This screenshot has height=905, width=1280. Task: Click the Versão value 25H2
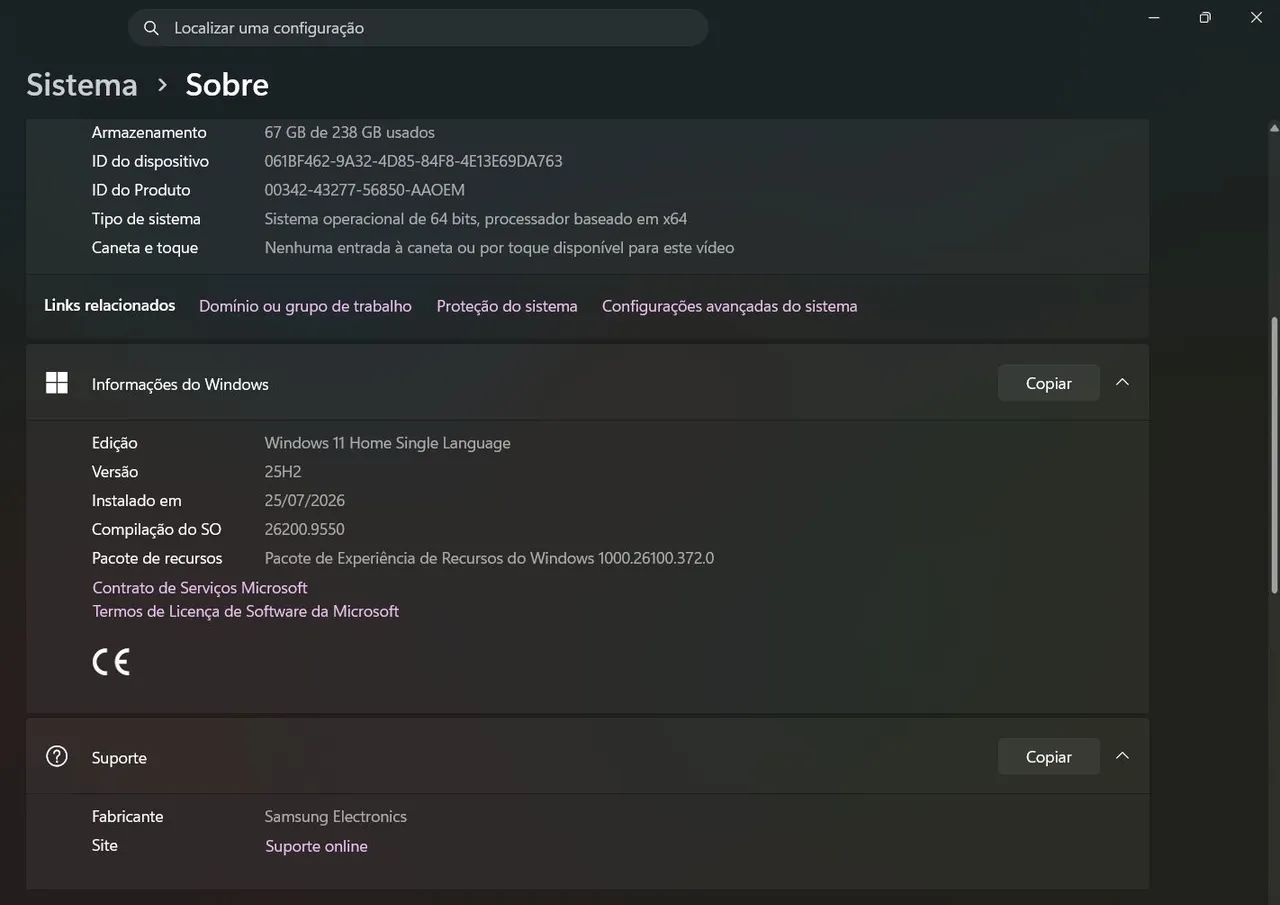(x=283, y=472)
